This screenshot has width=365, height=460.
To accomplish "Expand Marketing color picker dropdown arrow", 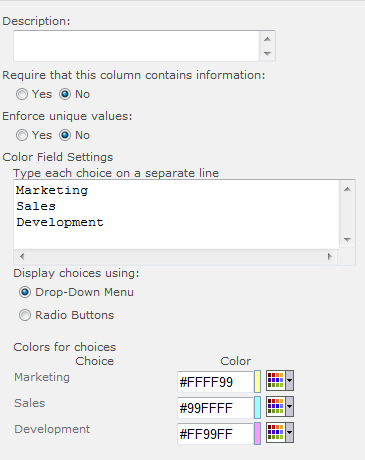I will (290, 380).
